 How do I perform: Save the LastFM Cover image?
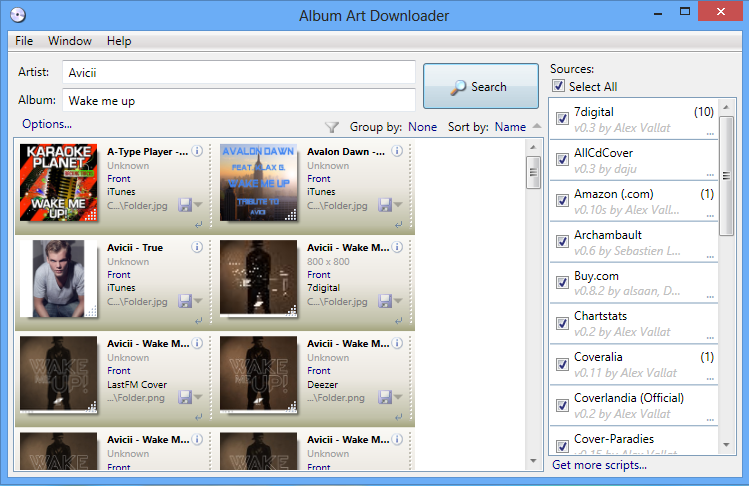[185, 397]
